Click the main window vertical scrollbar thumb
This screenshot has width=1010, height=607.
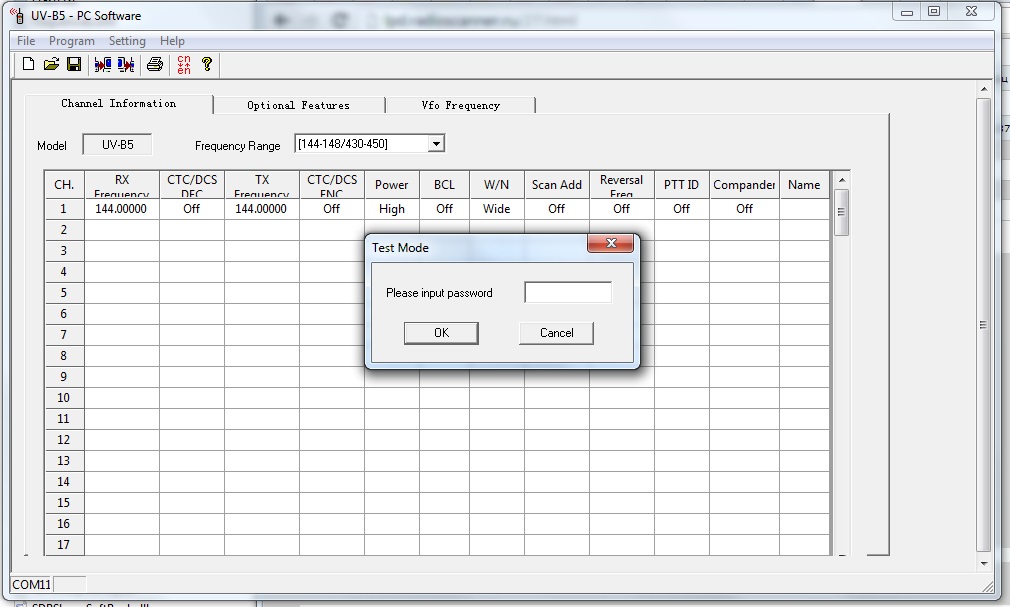[984, 325]
